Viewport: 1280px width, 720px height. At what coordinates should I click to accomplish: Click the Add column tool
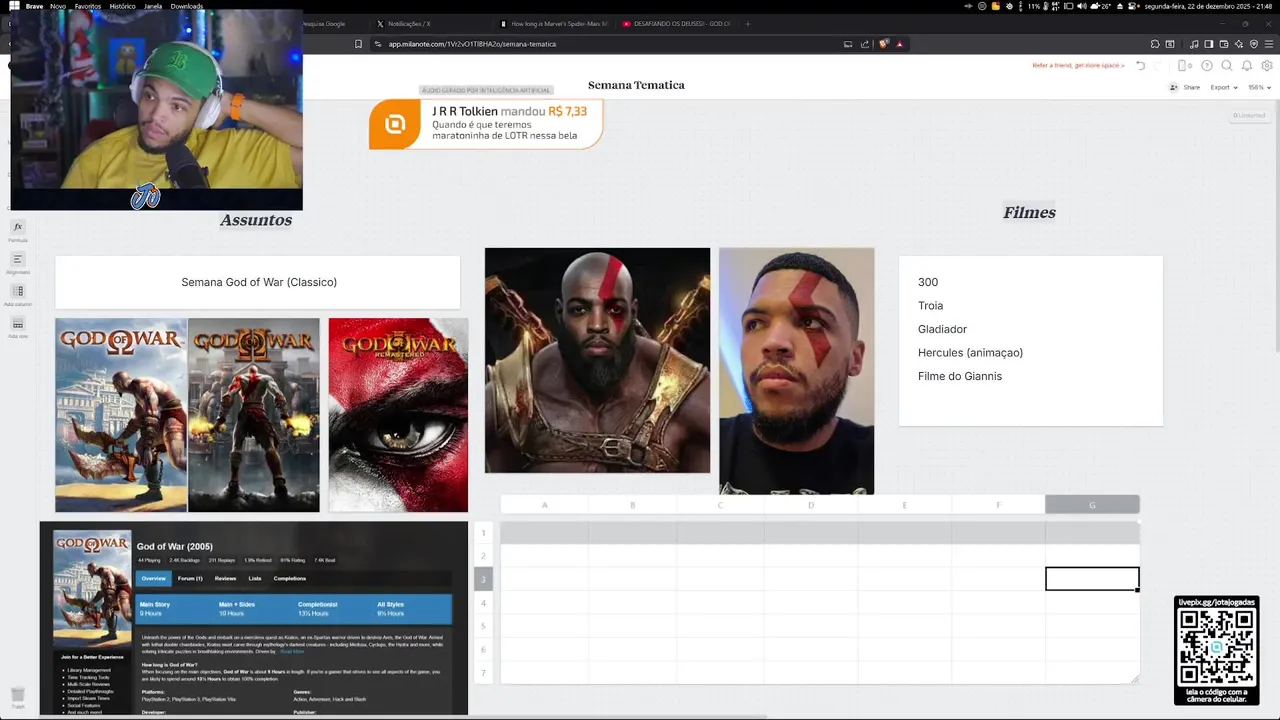pyautogui.click(x=18, y=294)
